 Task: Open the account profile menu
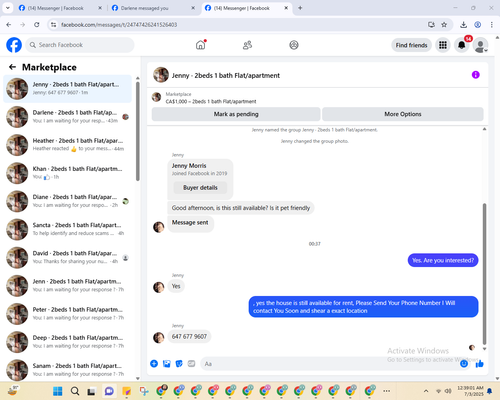(480, 45)
